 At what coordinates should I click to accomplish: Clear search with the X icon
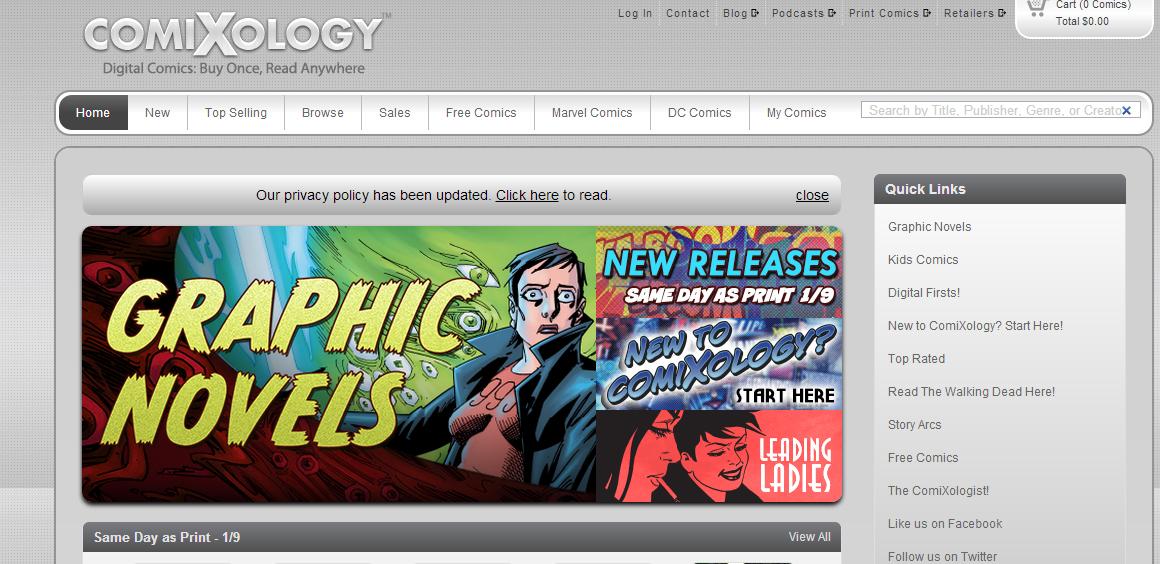pos(1126,110)
